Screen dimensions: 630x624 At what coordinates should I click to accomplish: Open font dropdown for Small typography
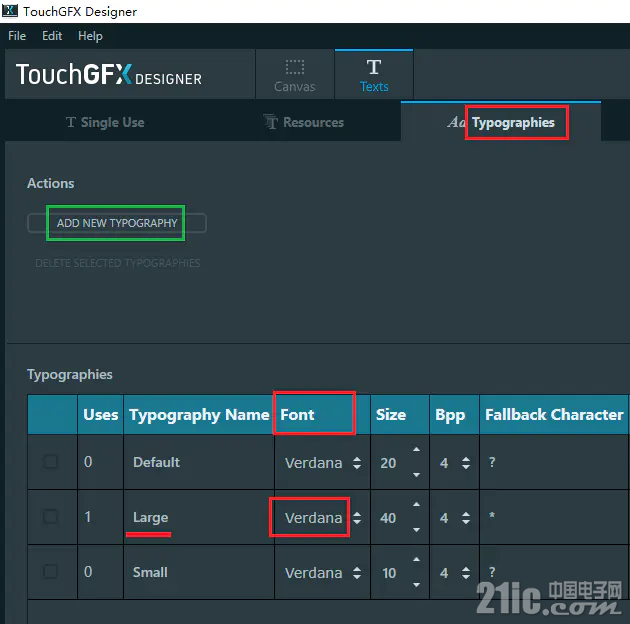(x=356, y=573)
